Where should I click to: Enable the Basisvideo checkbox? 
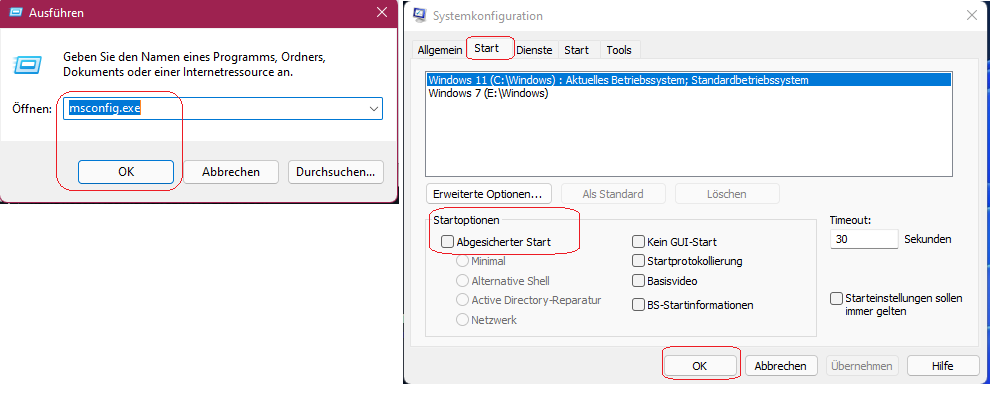[638, 281]
